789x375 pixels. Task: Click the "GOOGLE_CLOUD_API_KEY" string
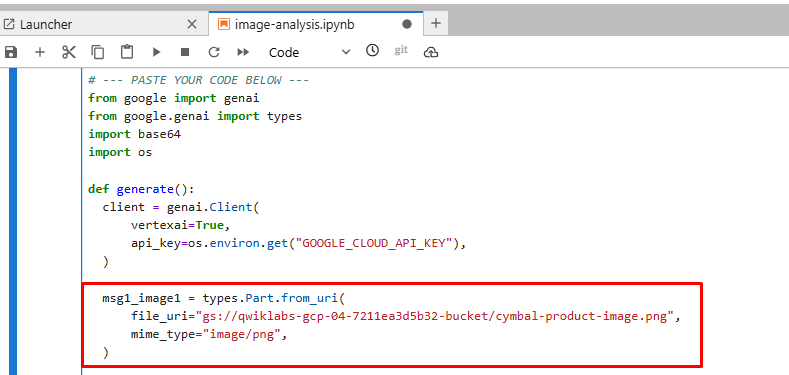pos(373,243)
